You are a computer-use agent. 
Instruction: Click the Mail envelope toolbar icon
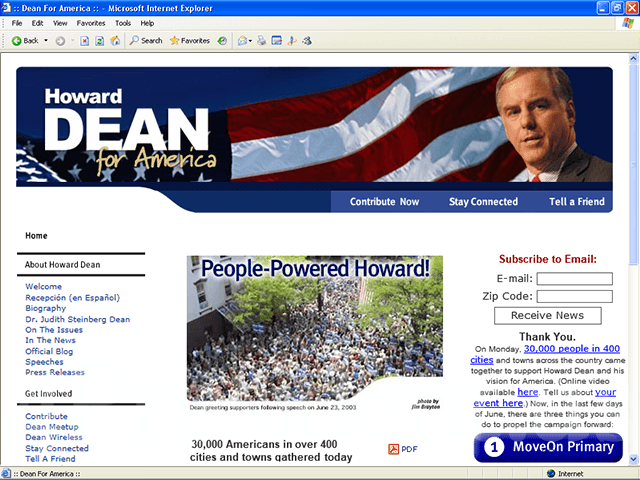(x=242, y=41)
